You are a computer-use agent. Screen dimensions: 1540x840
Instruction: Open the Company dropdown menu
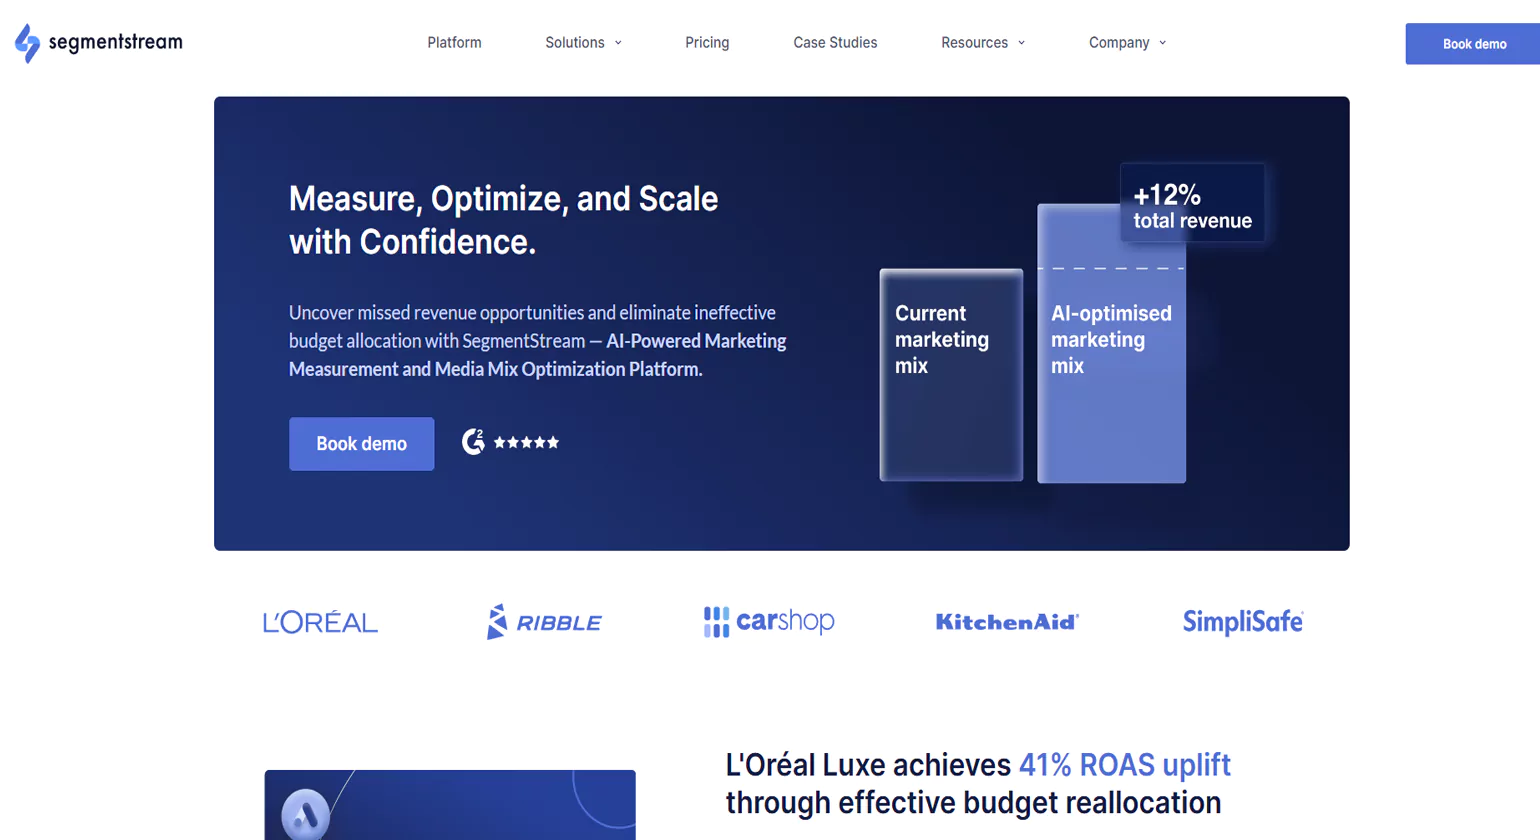pyautogui.click(x=1127, y=43)
